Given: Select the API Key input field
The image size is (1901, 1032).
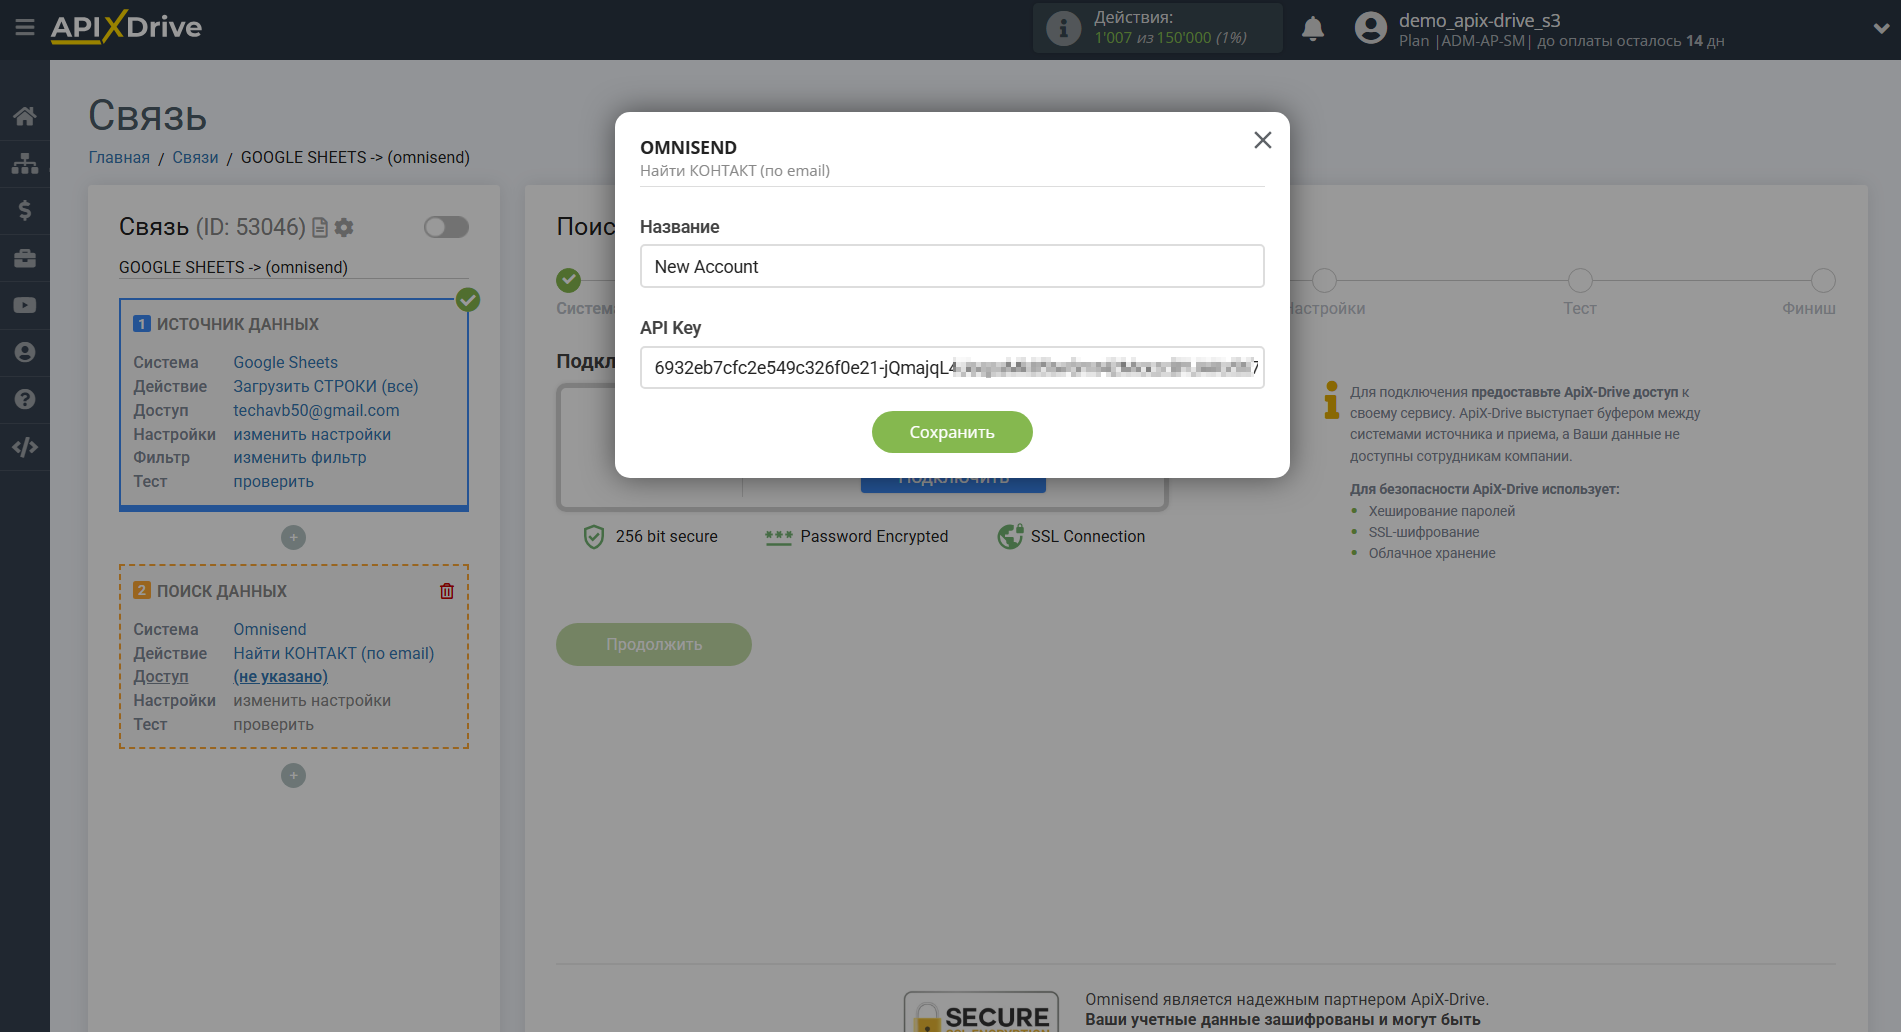Looking at the screenshot, I should [x=952, y=367].
